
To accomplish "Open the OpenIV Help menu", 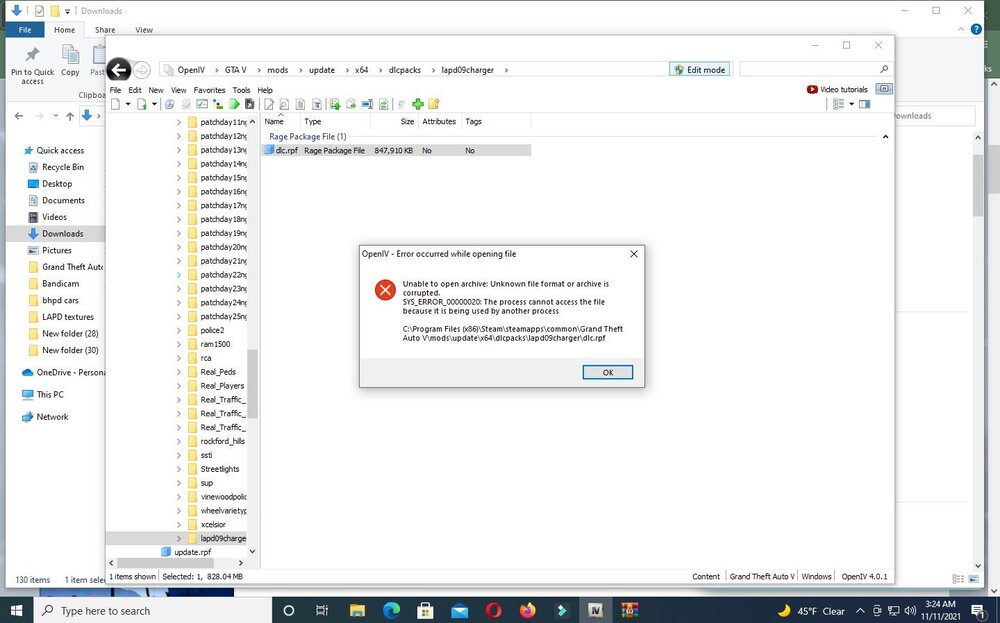I will [x=265, y=90].
